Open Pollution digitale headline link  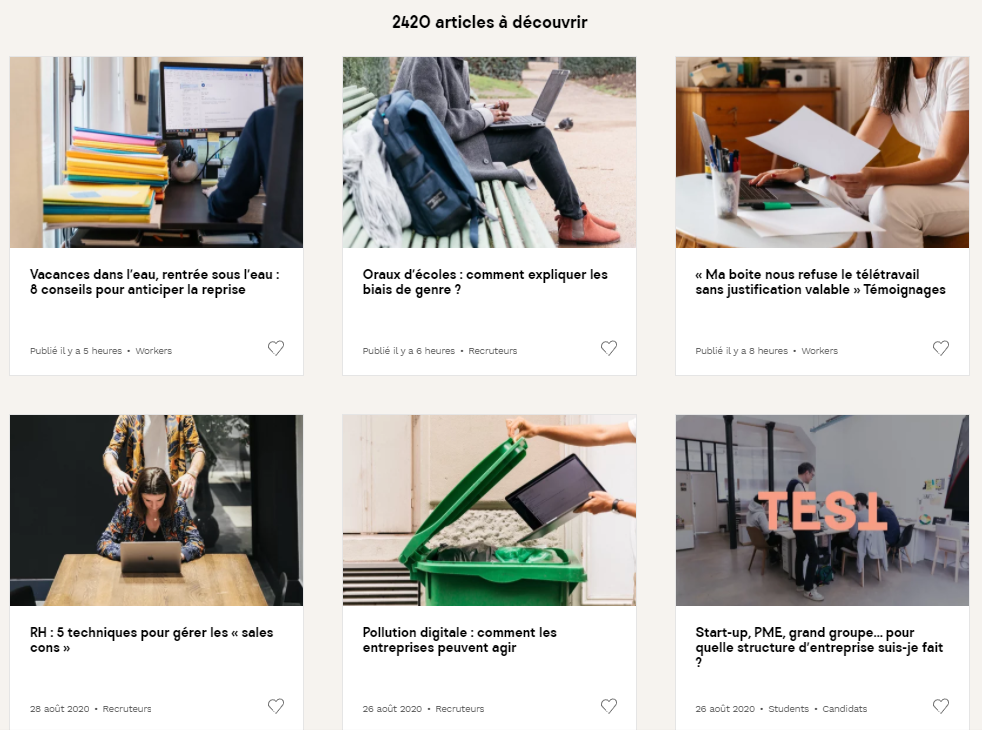point(459,640)
